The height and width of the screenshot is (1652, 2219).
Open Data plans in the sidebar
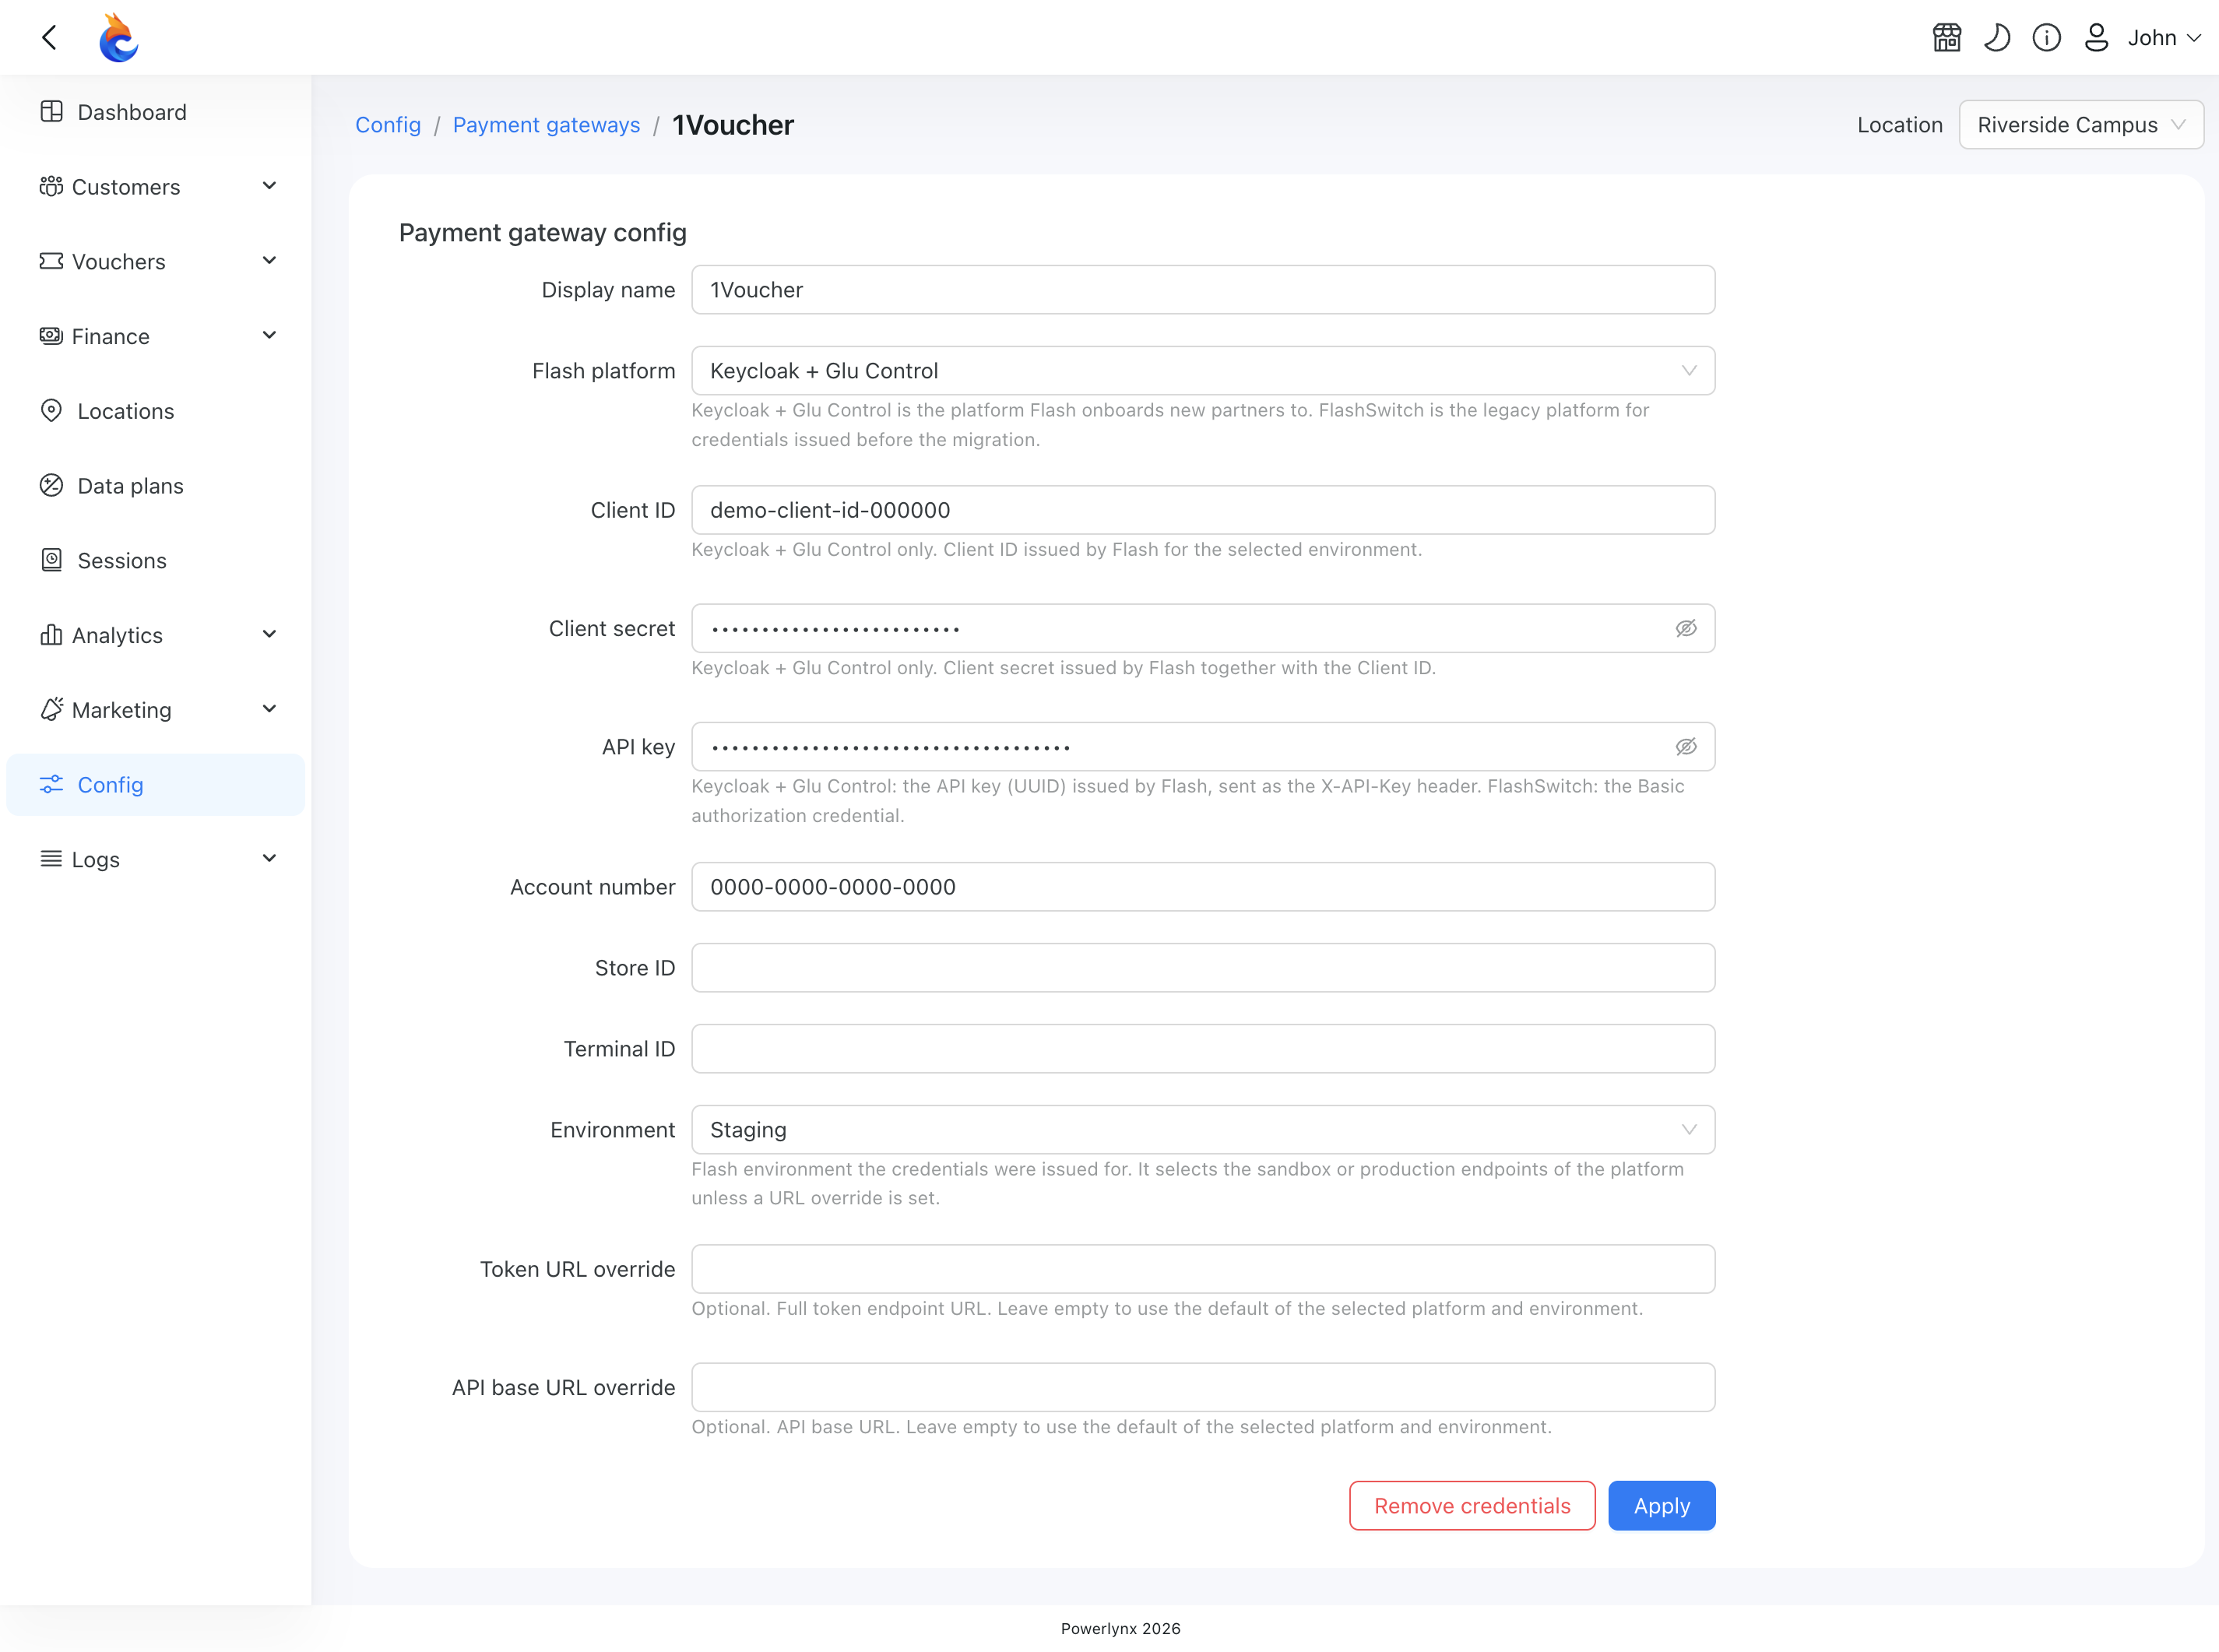pyautogui.click(x=155, y=486)
